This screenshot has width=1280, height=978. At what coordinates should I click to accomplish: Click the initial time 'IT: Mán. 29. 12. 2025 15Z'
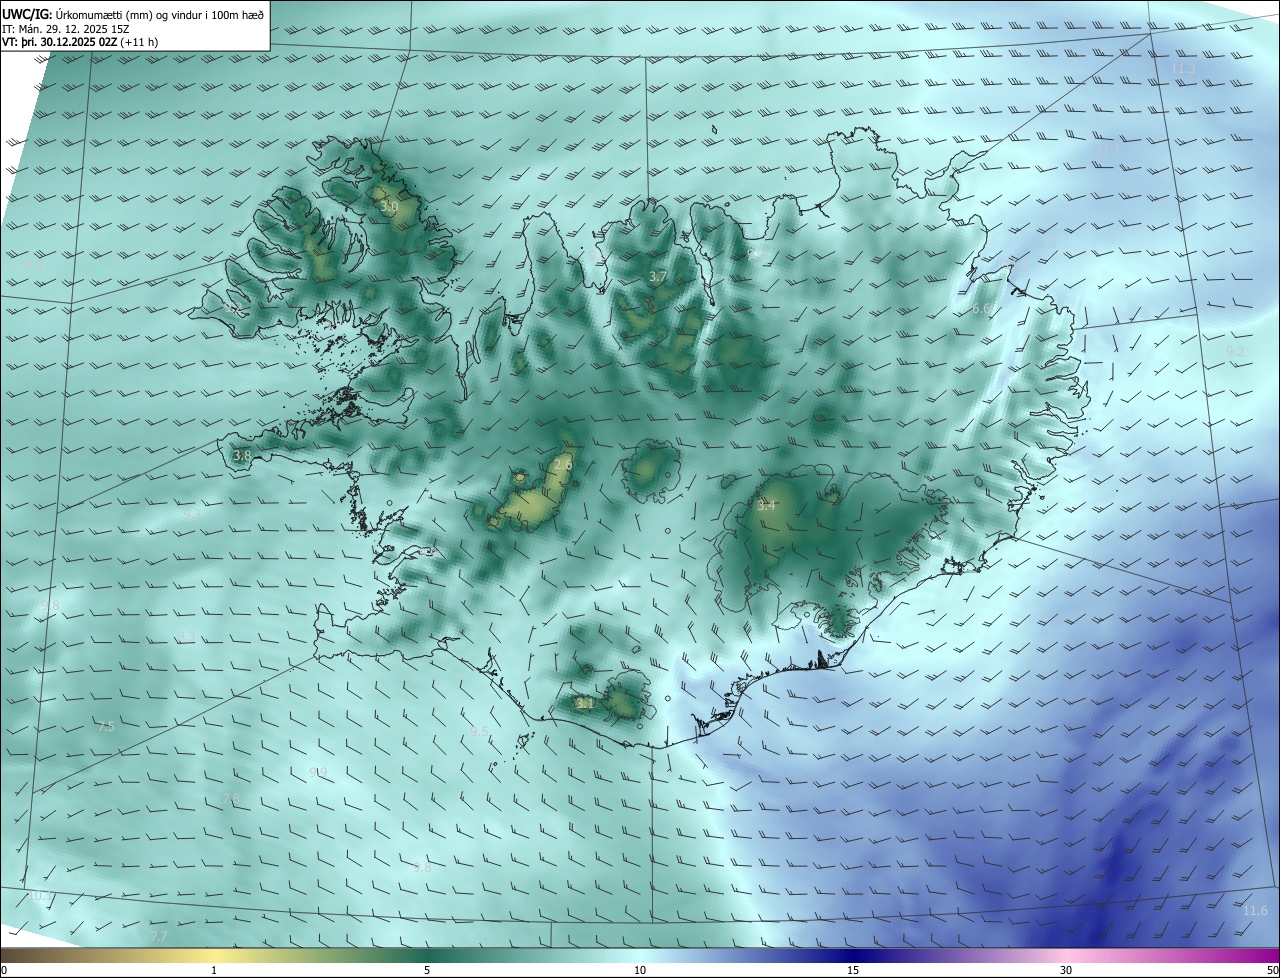tap(67, 29)
